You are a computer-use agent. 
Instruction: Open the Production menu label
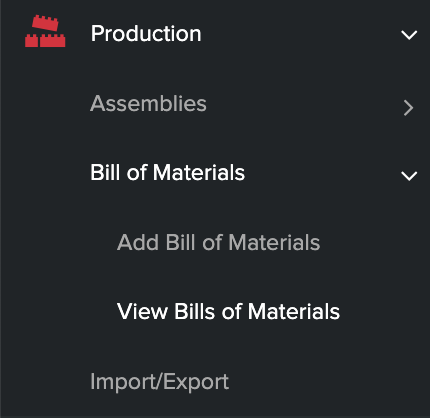point(146,34)
